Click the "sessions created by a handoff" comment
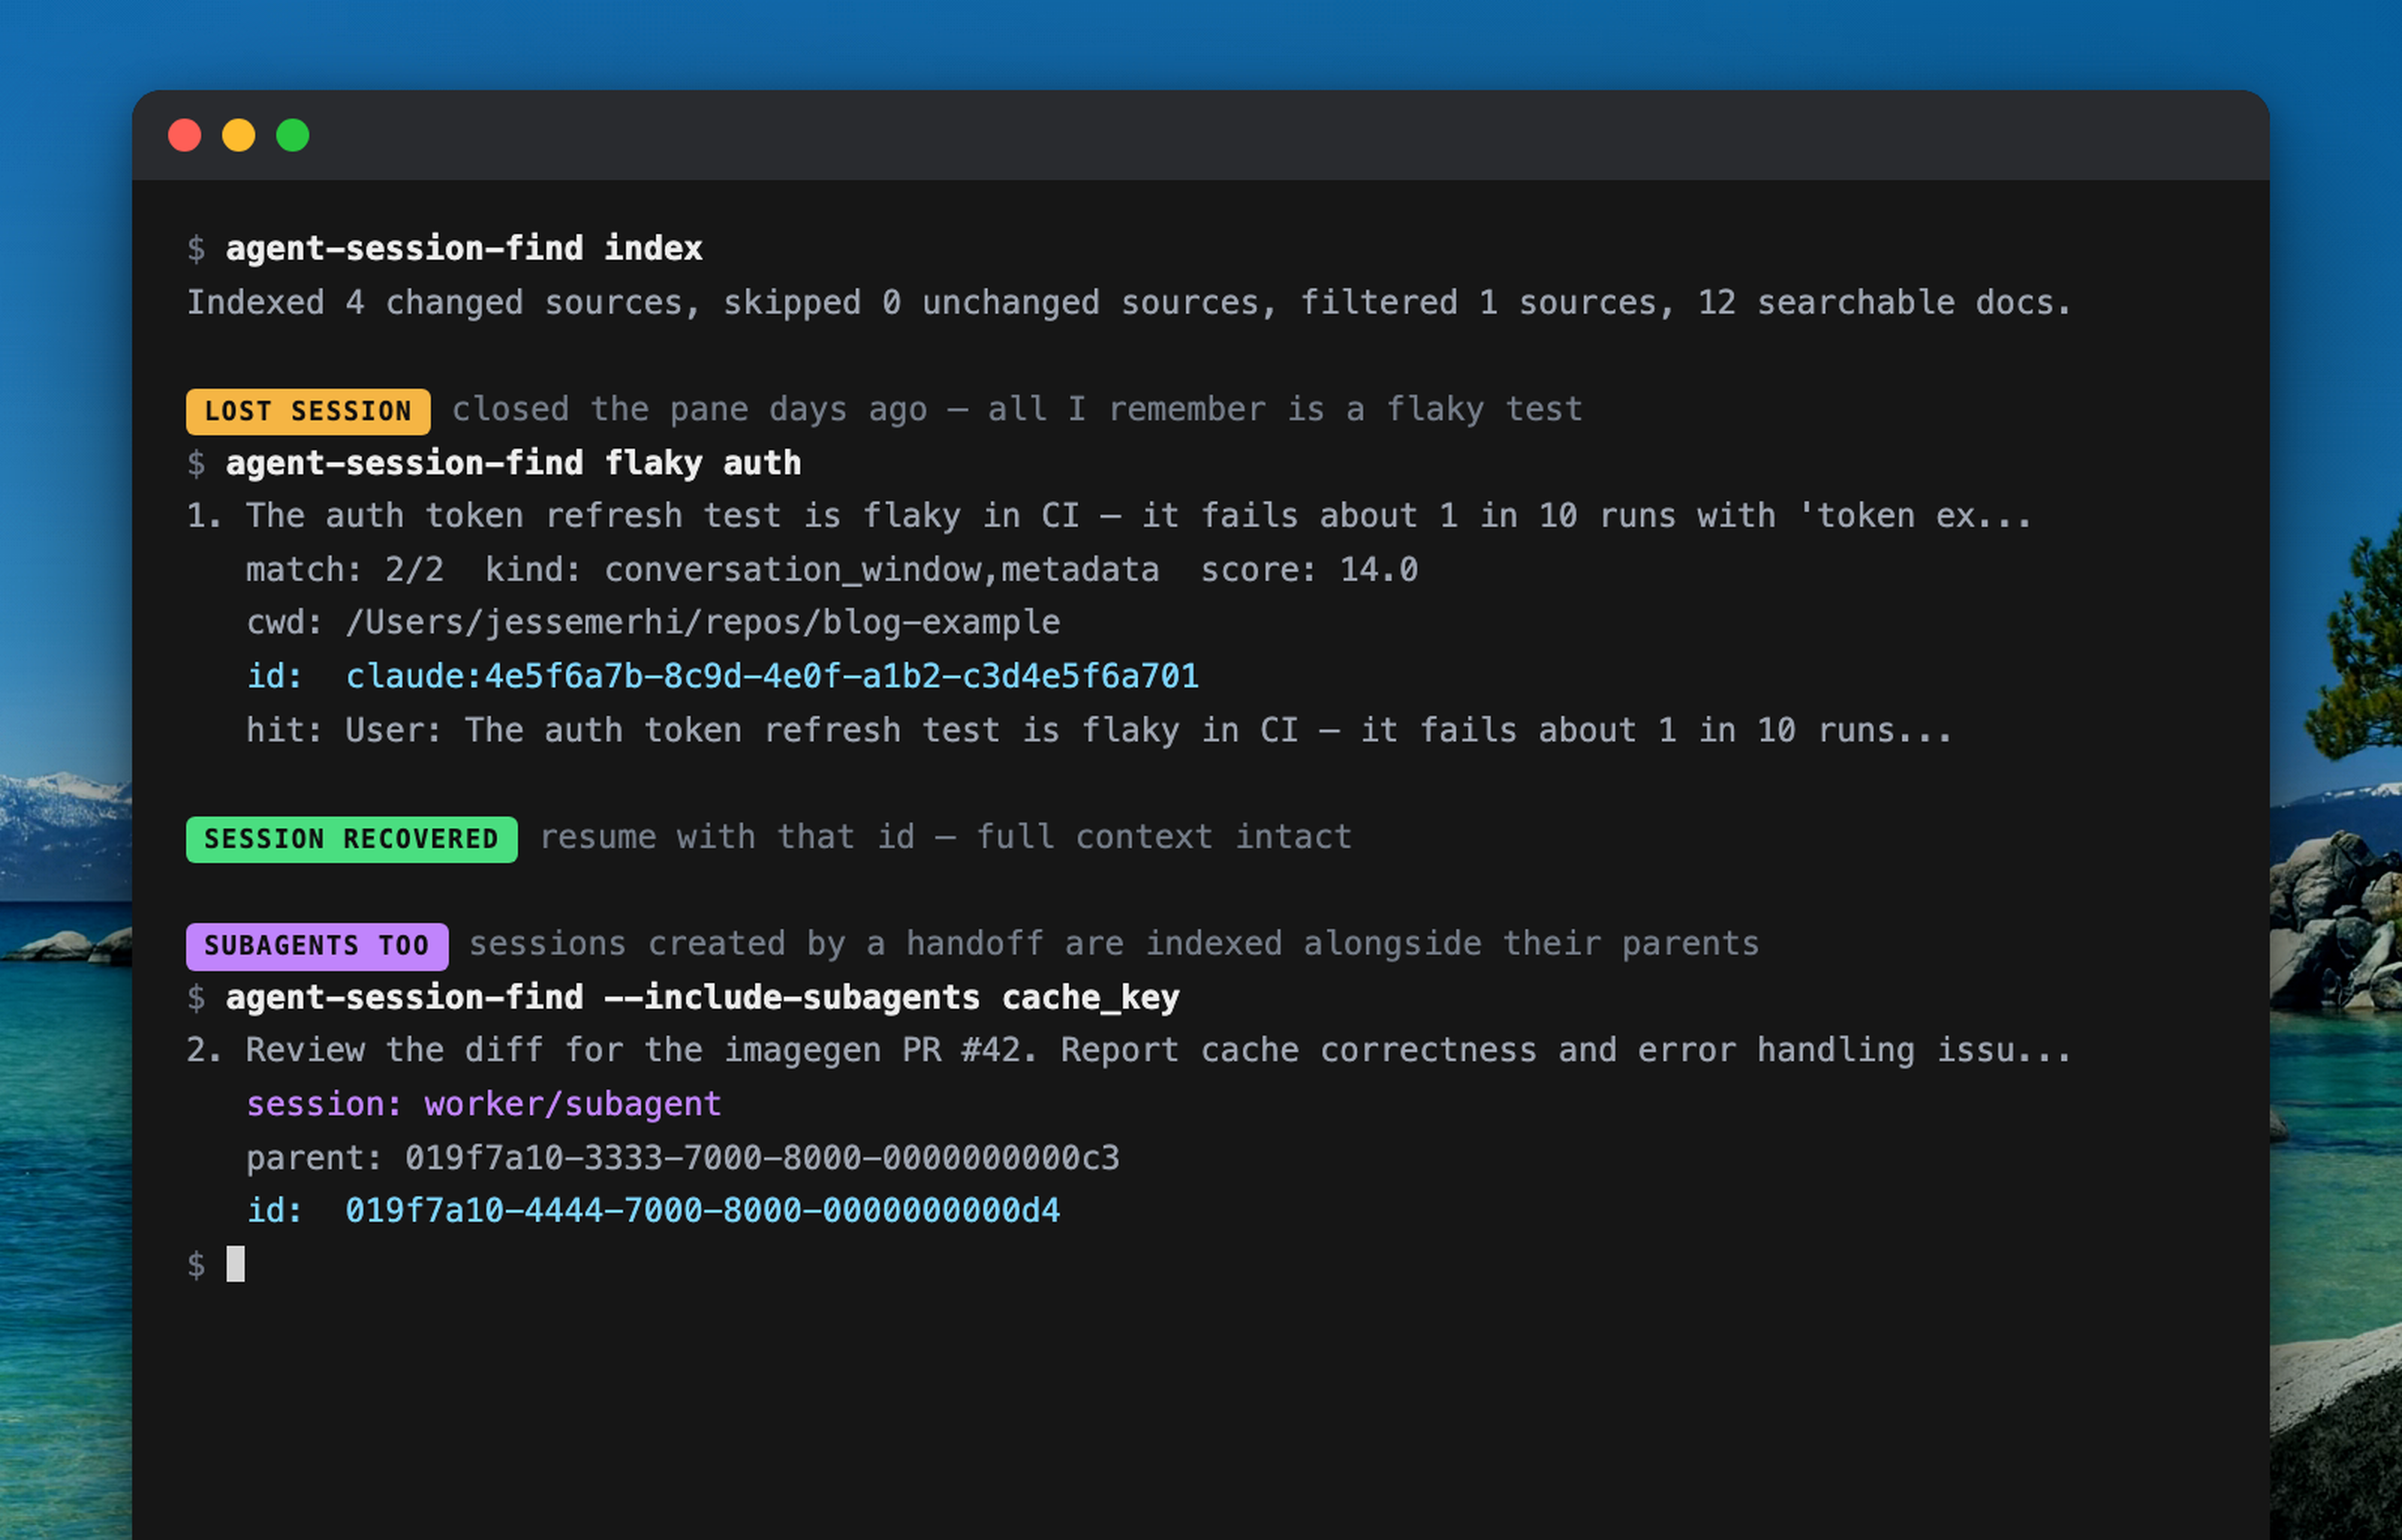Screen dimensions: 2402x1540 pos(1114,944)
